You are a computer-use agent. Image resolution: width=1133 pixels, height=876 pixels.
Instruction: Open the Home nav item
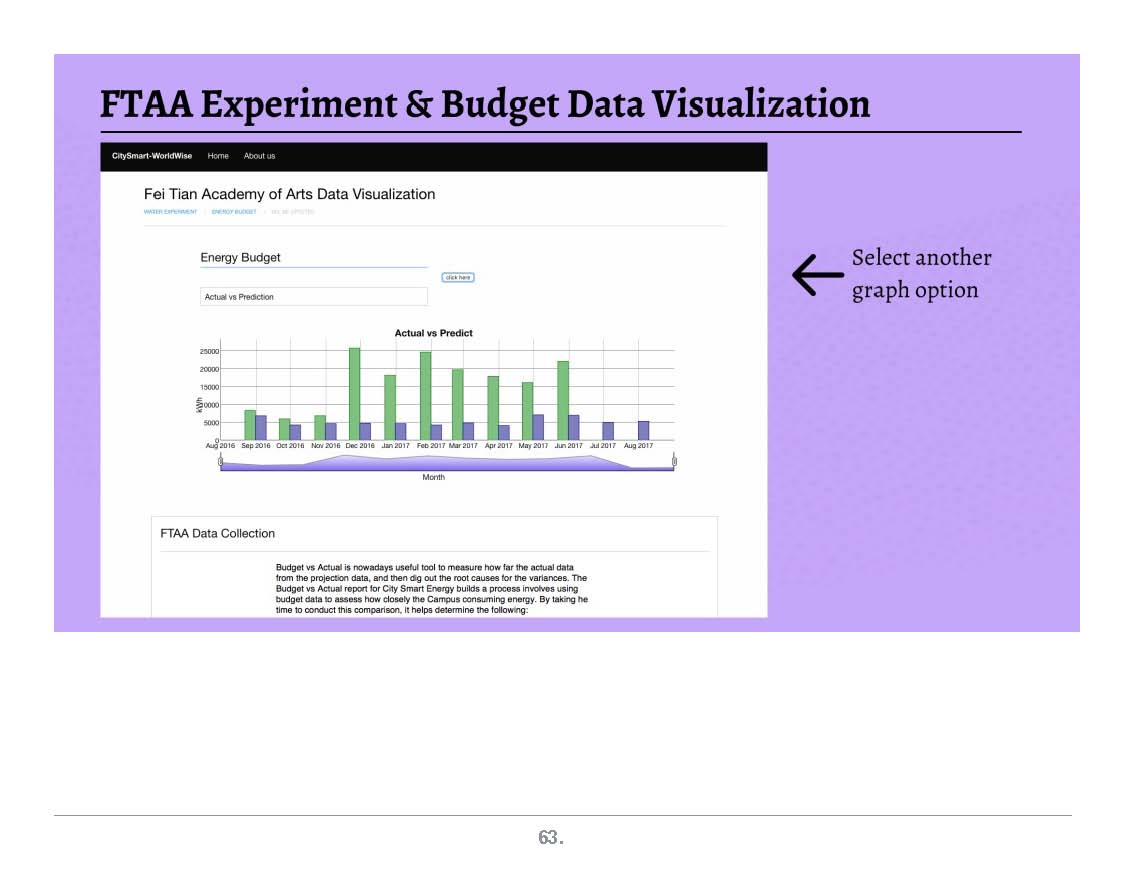coord(218,156)
